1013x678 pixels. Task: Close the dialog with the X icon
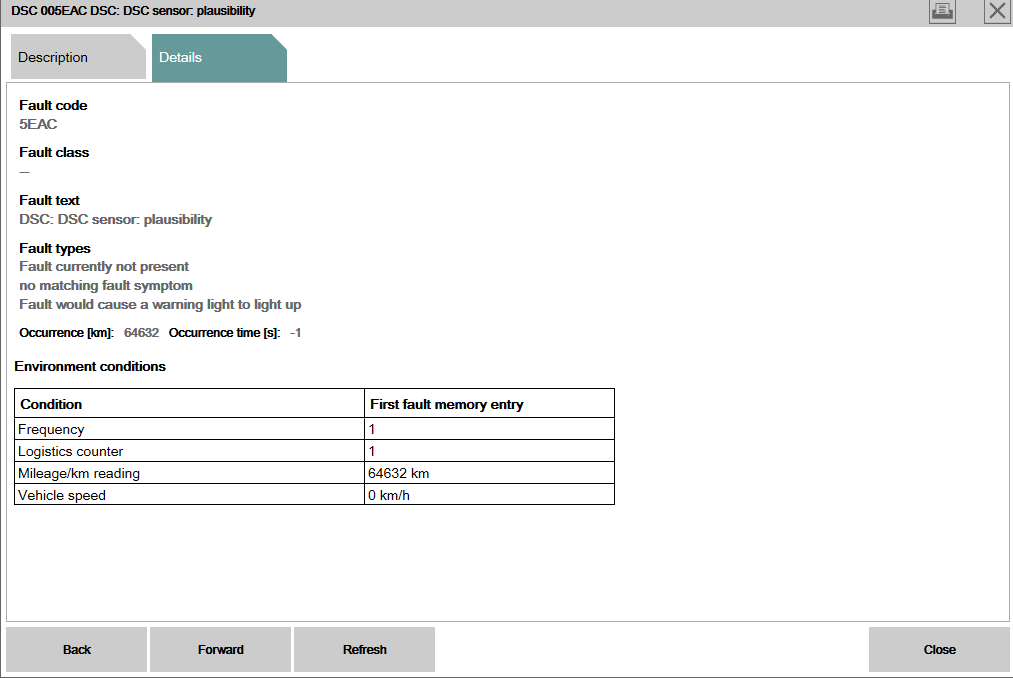(997, 11)
